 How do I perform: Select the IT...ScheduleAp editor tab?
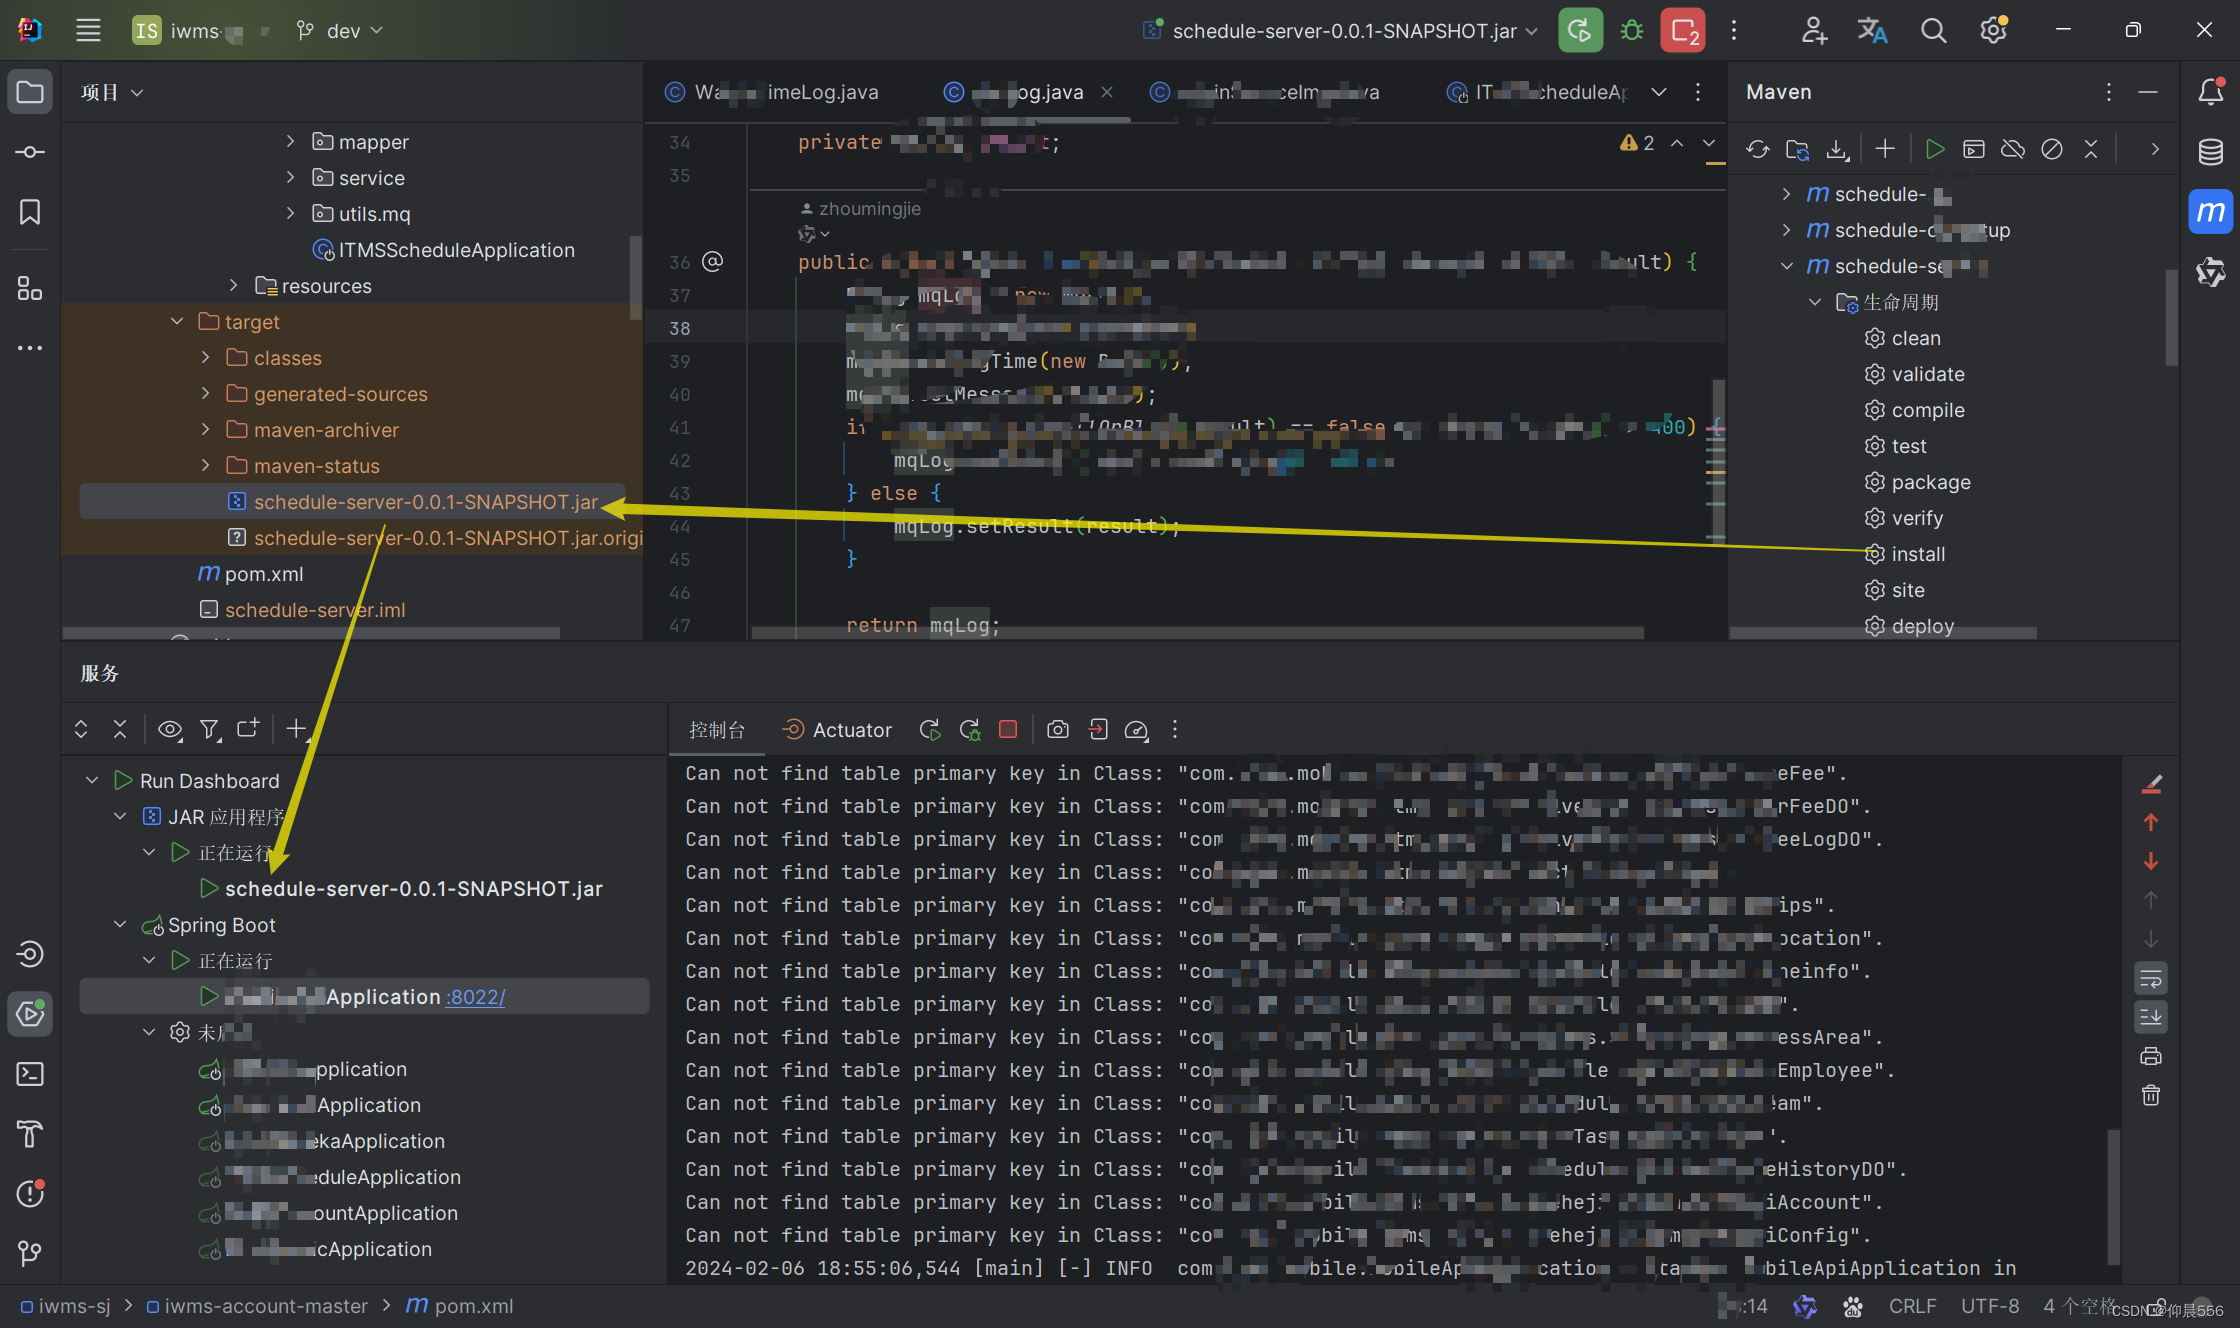pos(1536,92)
